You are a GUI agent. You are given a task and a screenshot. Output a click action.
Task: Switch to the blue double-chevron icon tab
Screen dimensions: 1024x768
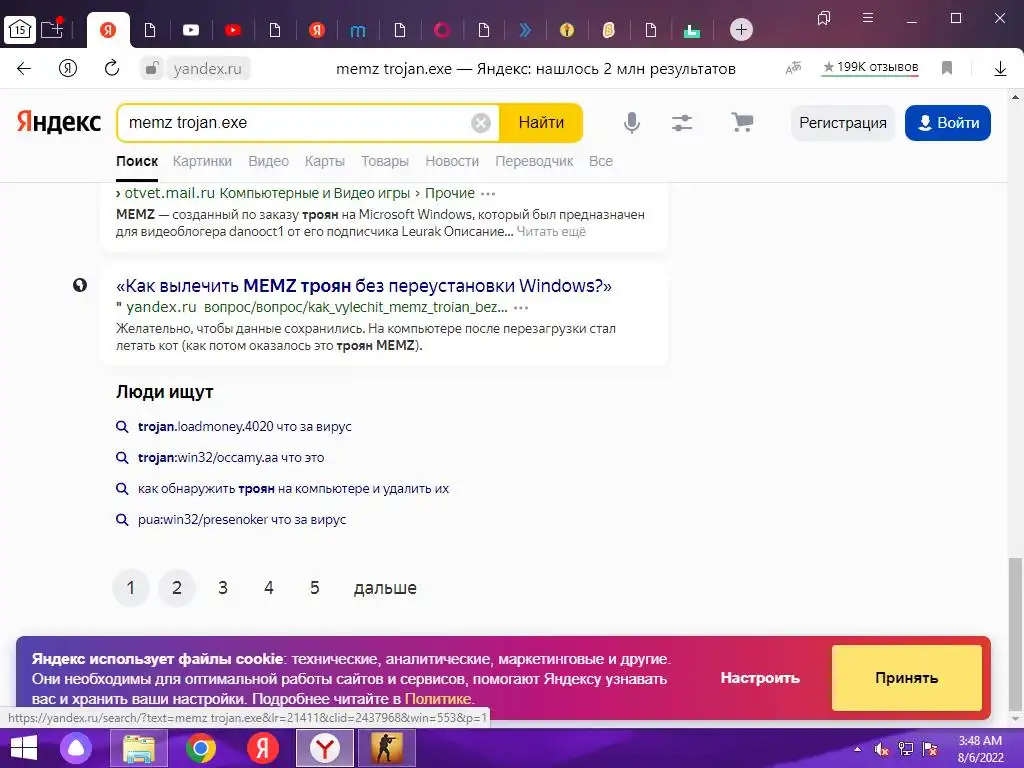point(525,30)
